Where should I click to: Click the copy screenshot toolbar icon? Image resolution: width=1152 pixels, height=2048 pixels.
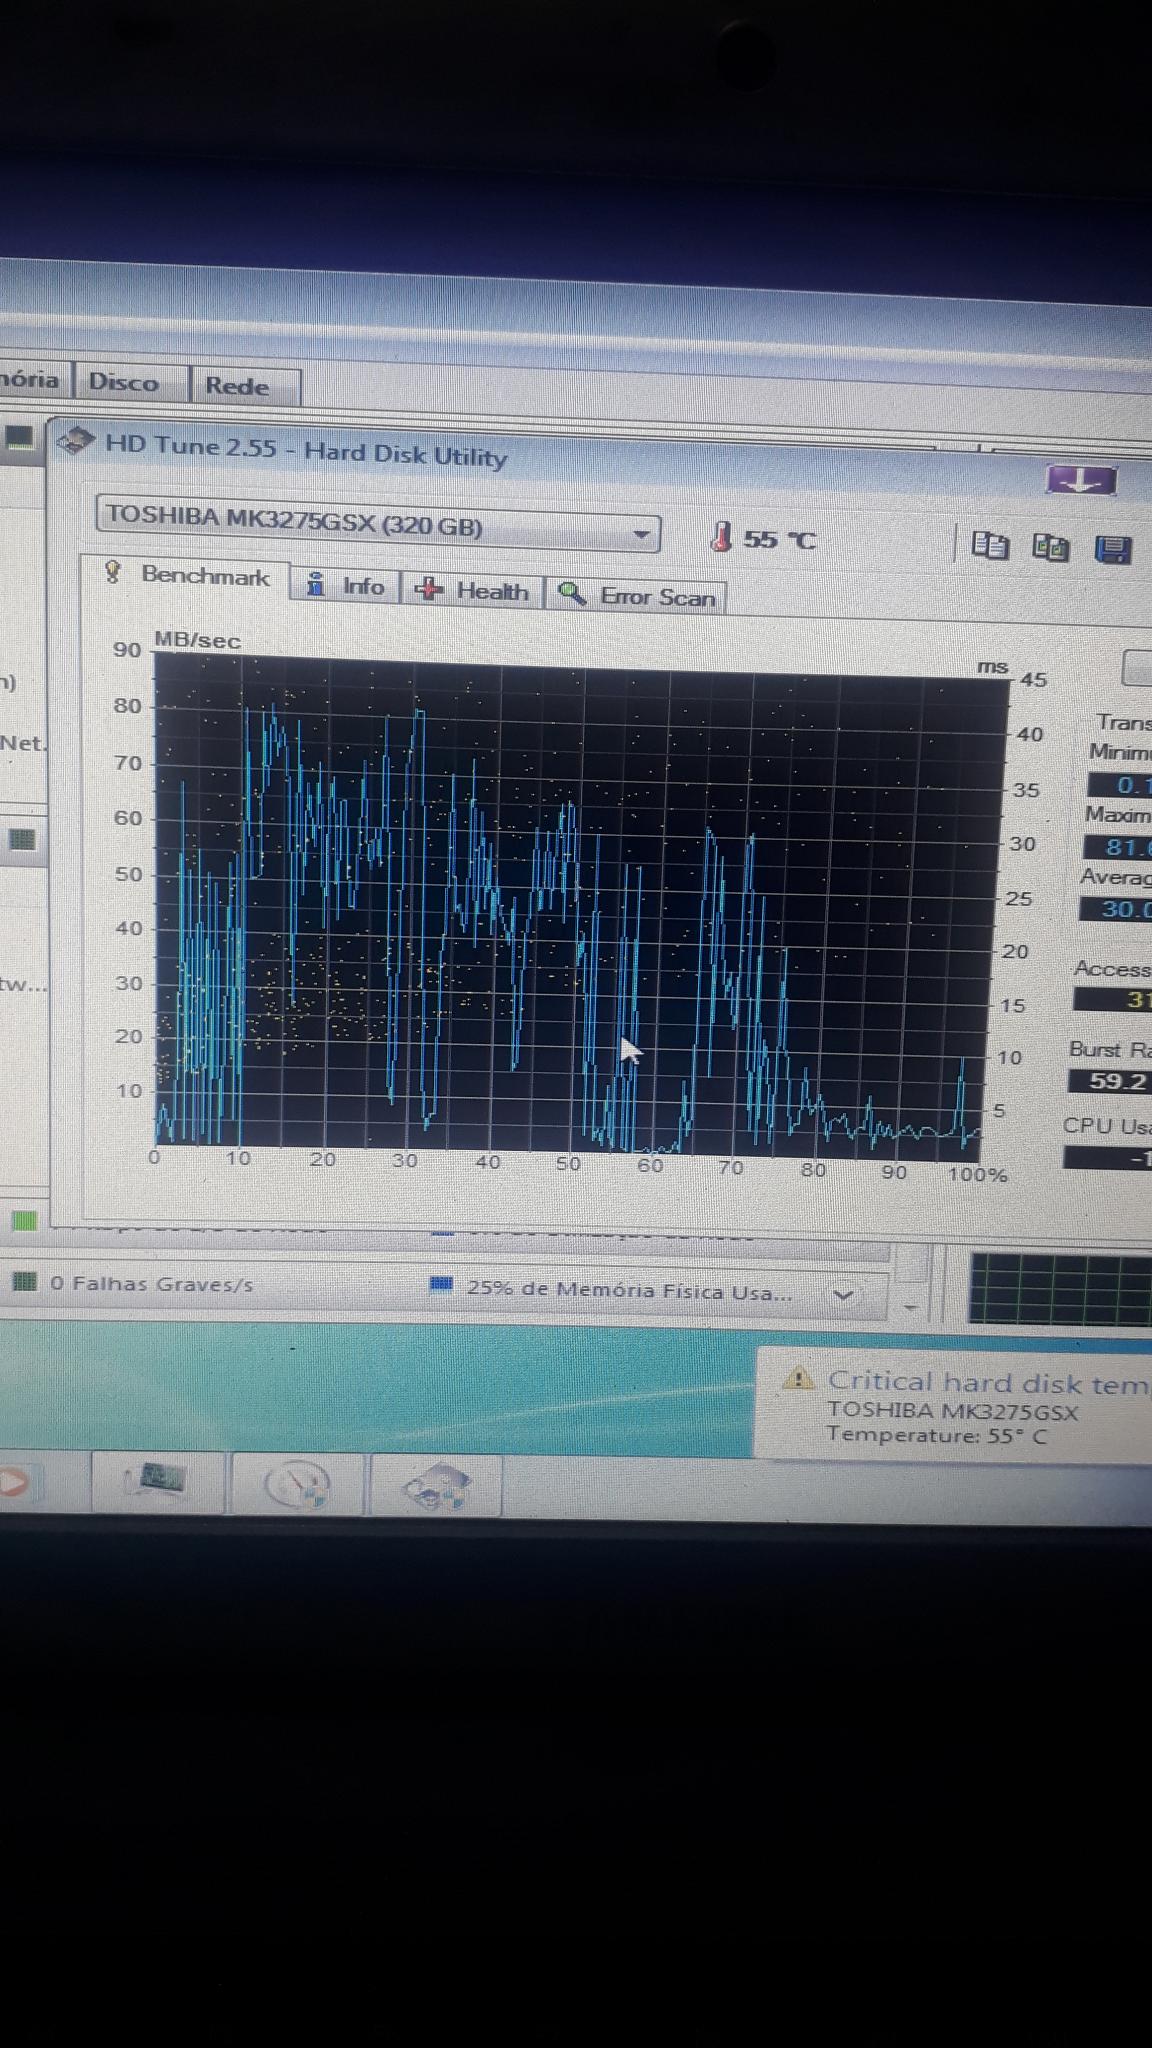1051,547
